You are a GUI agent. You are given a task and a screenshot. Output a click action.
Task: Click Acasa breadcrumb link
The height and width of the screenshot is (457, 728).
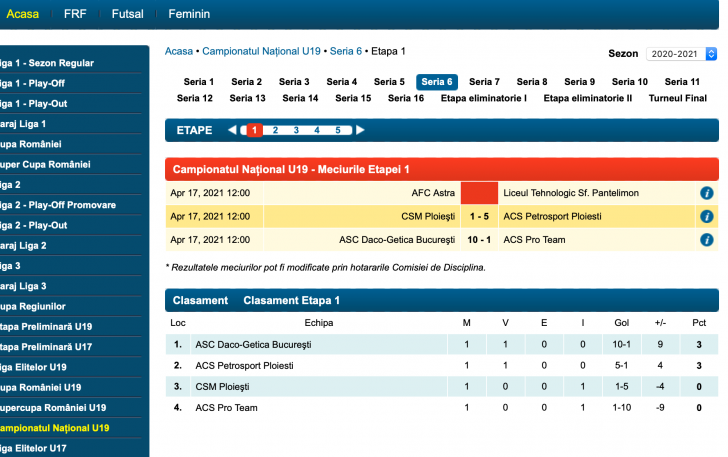click(x=179, y=51)
